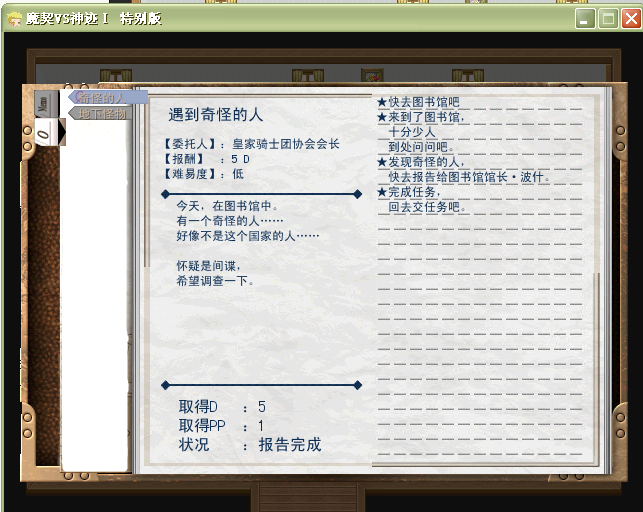Screen dimensions: 643x512
Task: Select the 地下怪物 quest tab
Action: point(100,113)
